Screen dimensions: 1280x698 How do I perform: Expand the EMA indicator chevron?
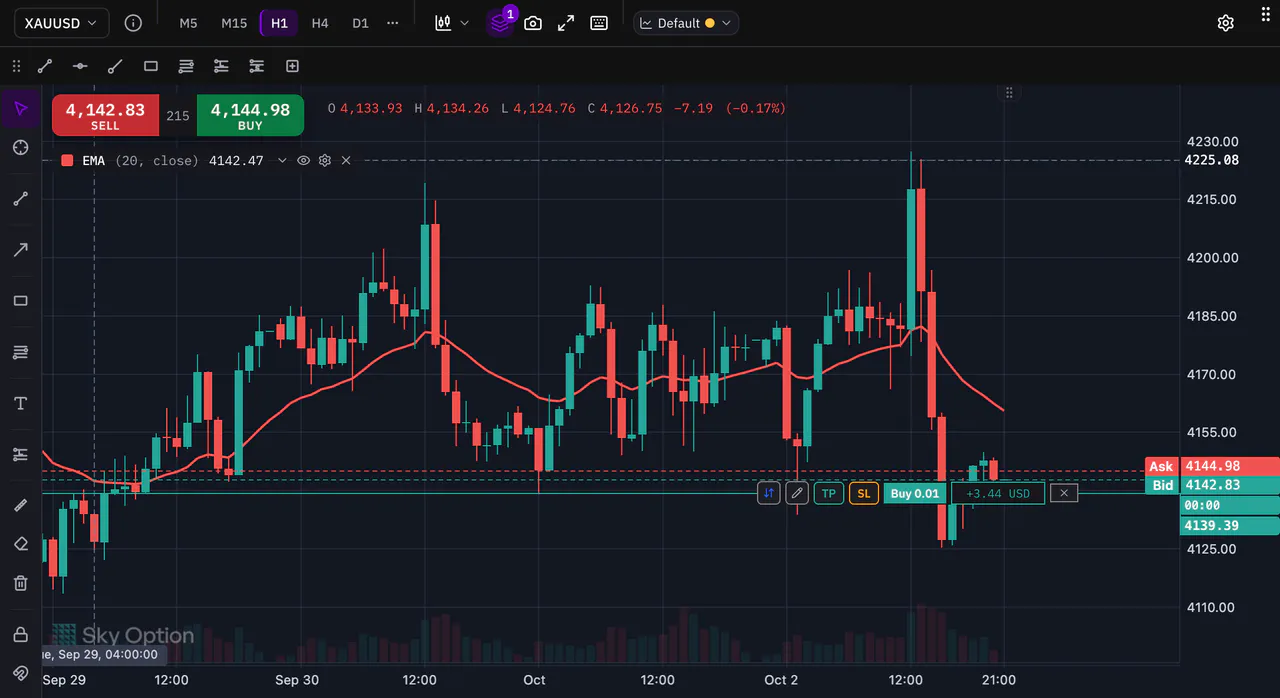pos(282,160)
